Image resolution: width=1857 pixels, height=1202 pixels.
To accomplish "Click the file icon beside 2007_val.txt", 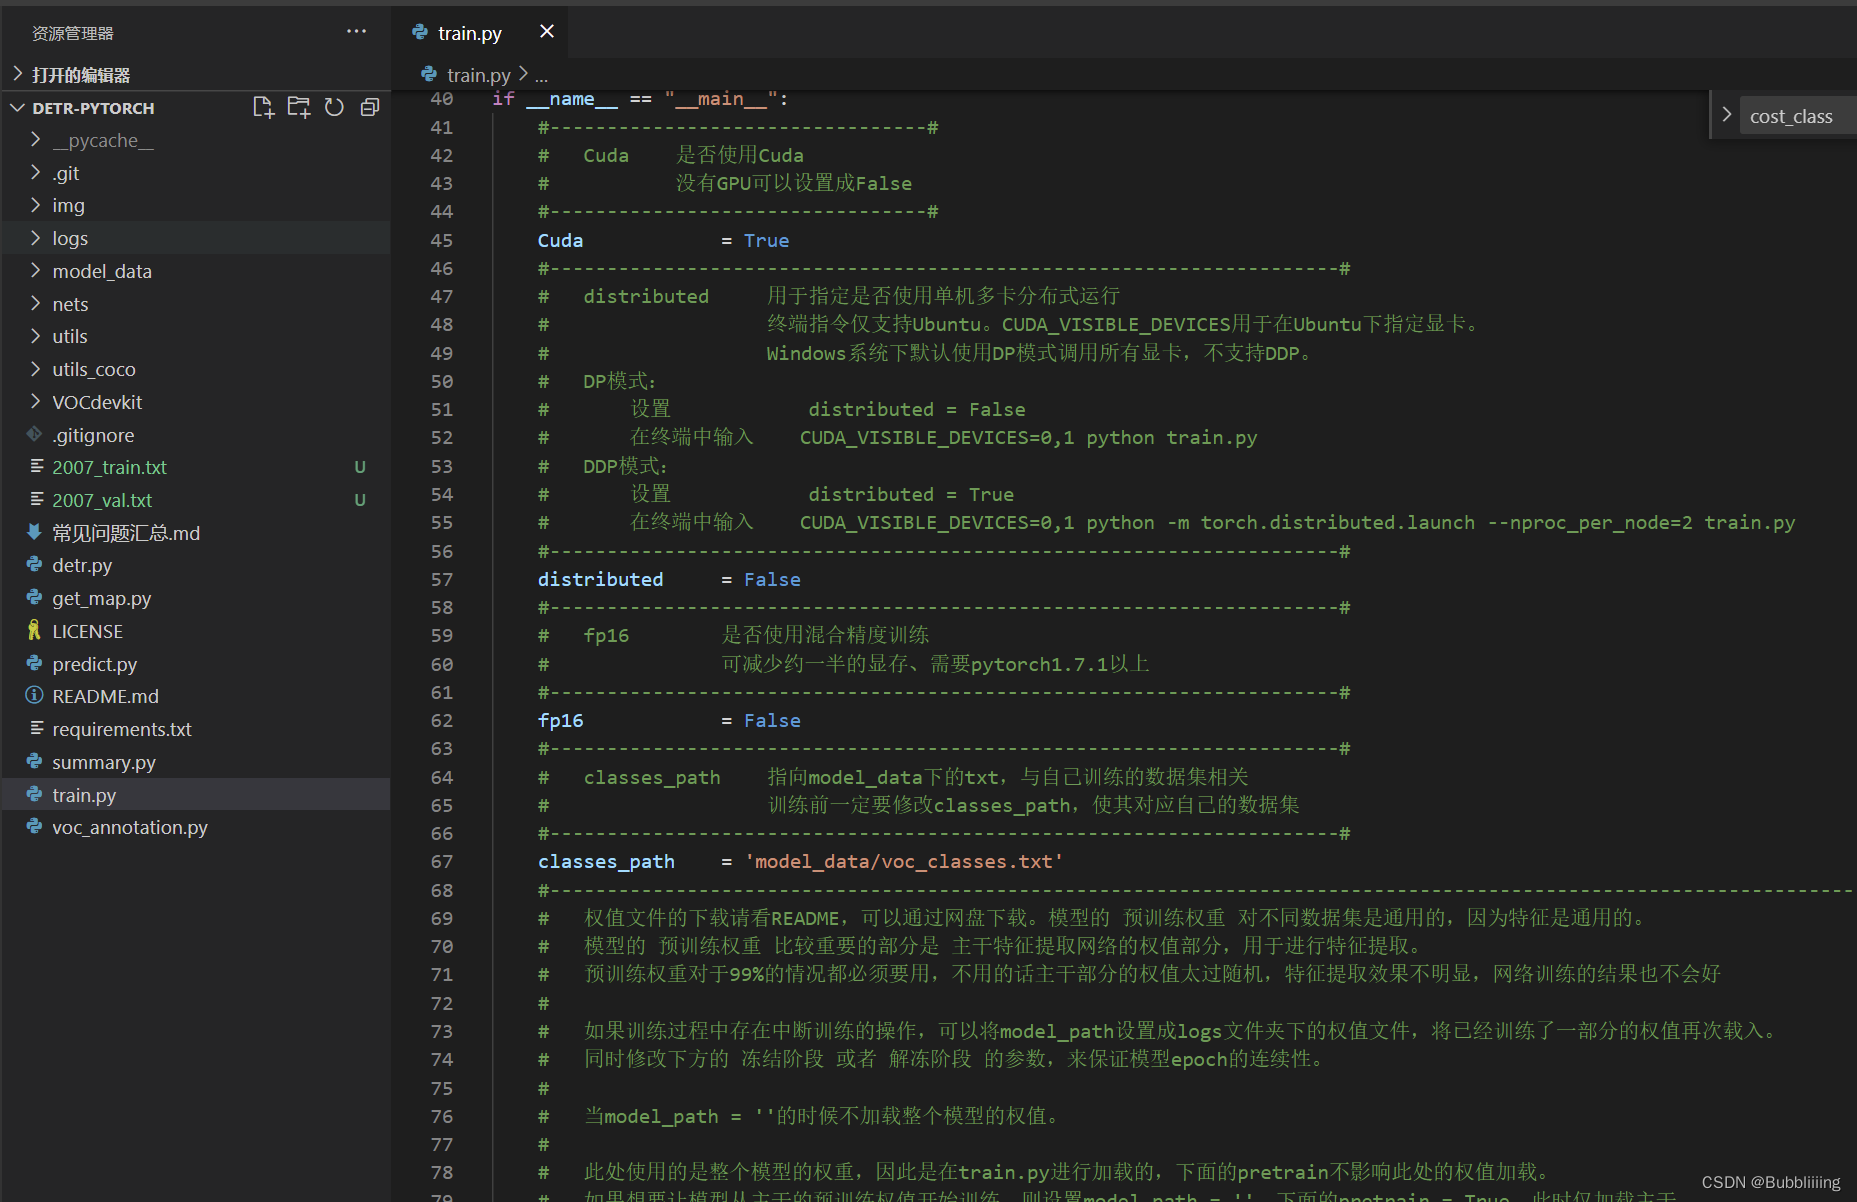I will 36,499.
